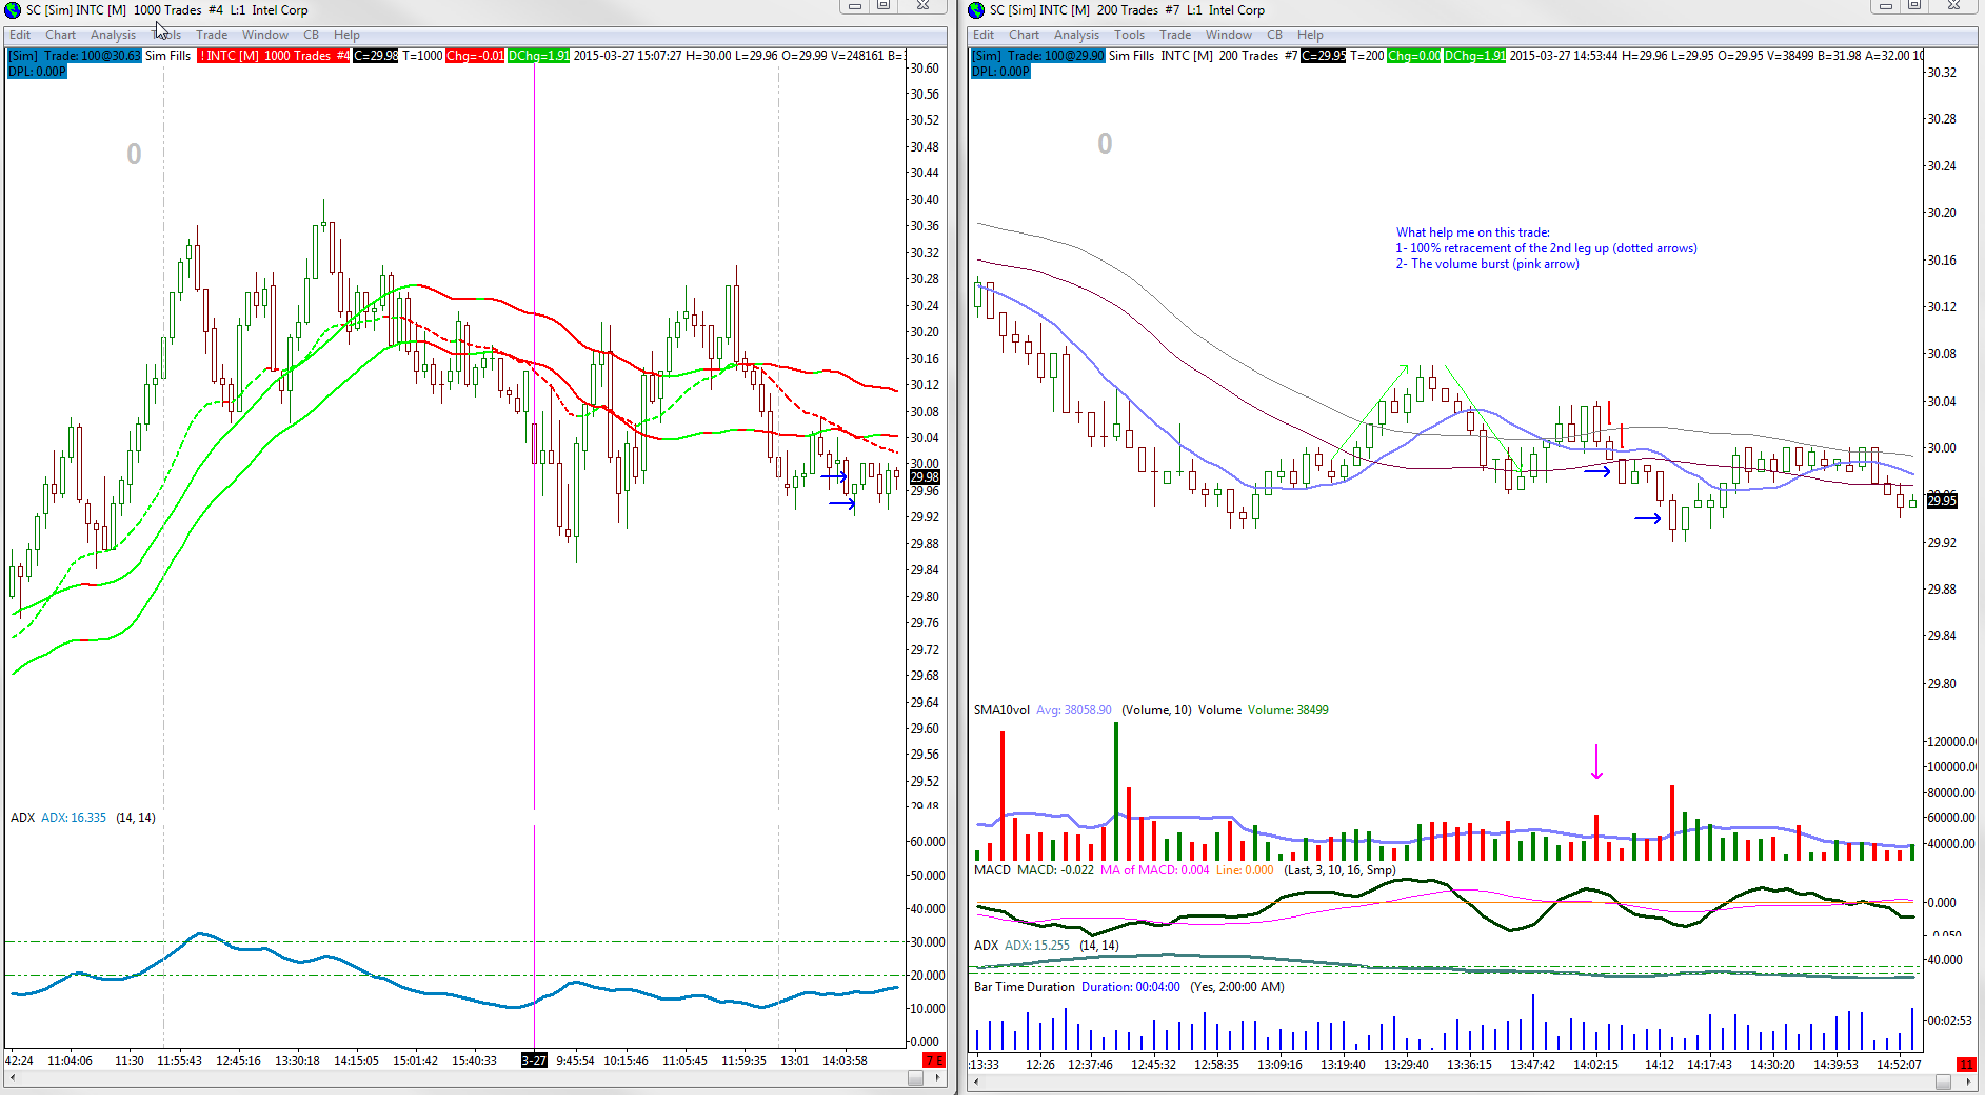Click 'Volume: 38499' value label
Screen dimensions: 1986x1096
(1288, 710)
